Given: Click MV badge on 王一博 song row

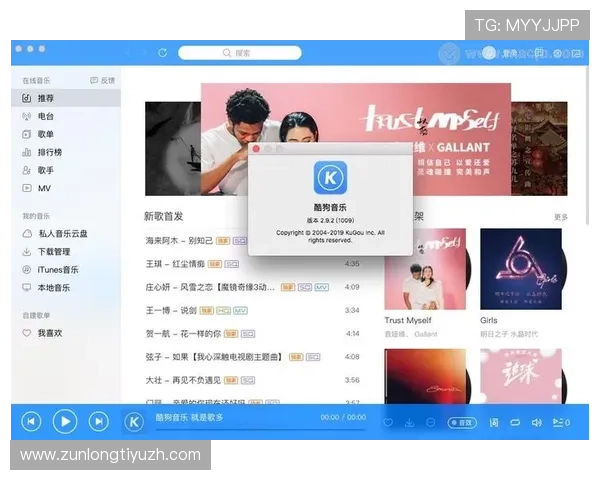Looking at the screenshot, I should tap(240, 311).
